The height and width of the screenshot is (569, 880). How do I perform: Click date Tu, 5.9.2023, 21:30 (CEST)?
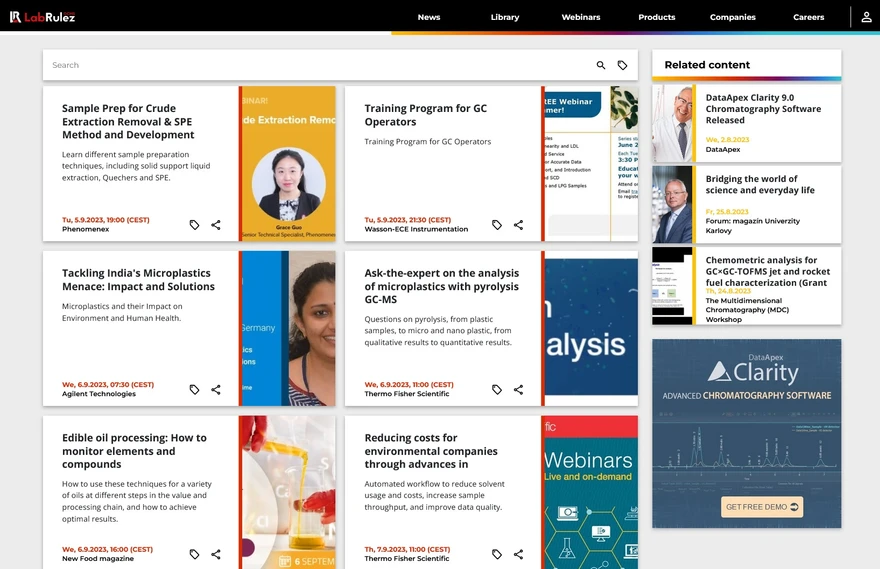click(407, 220)
